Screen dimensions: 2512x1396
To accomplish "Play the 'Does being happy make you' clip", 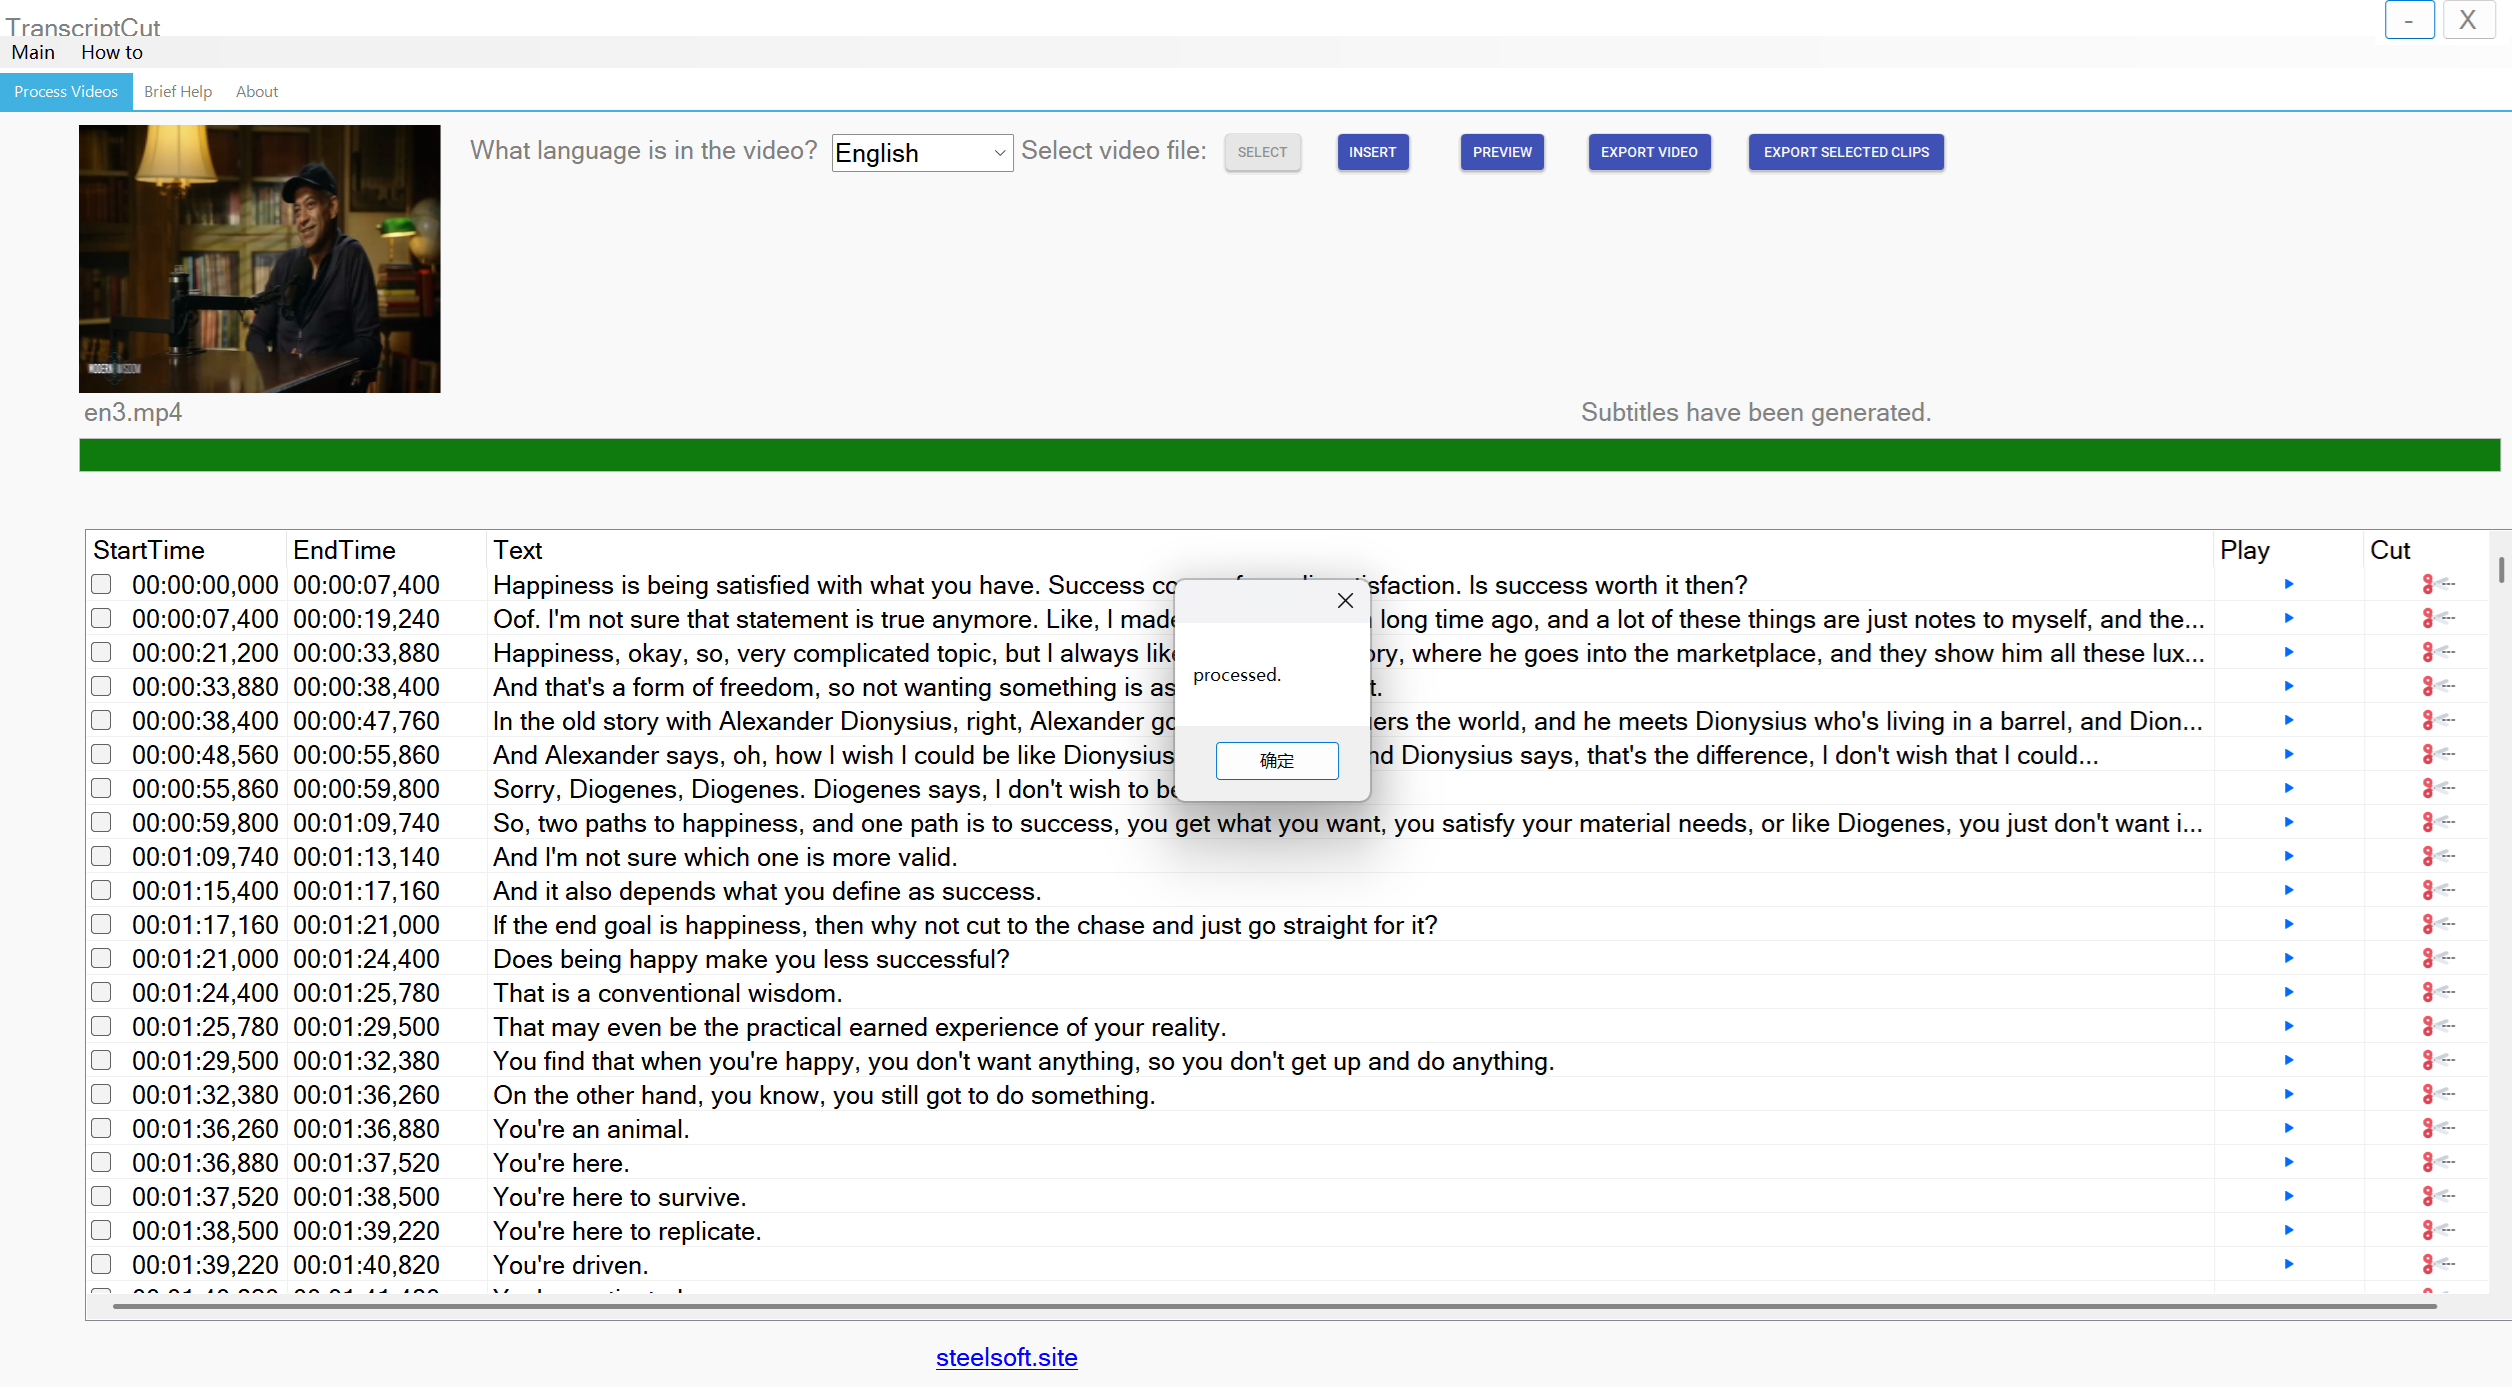I will (2288, 959).
